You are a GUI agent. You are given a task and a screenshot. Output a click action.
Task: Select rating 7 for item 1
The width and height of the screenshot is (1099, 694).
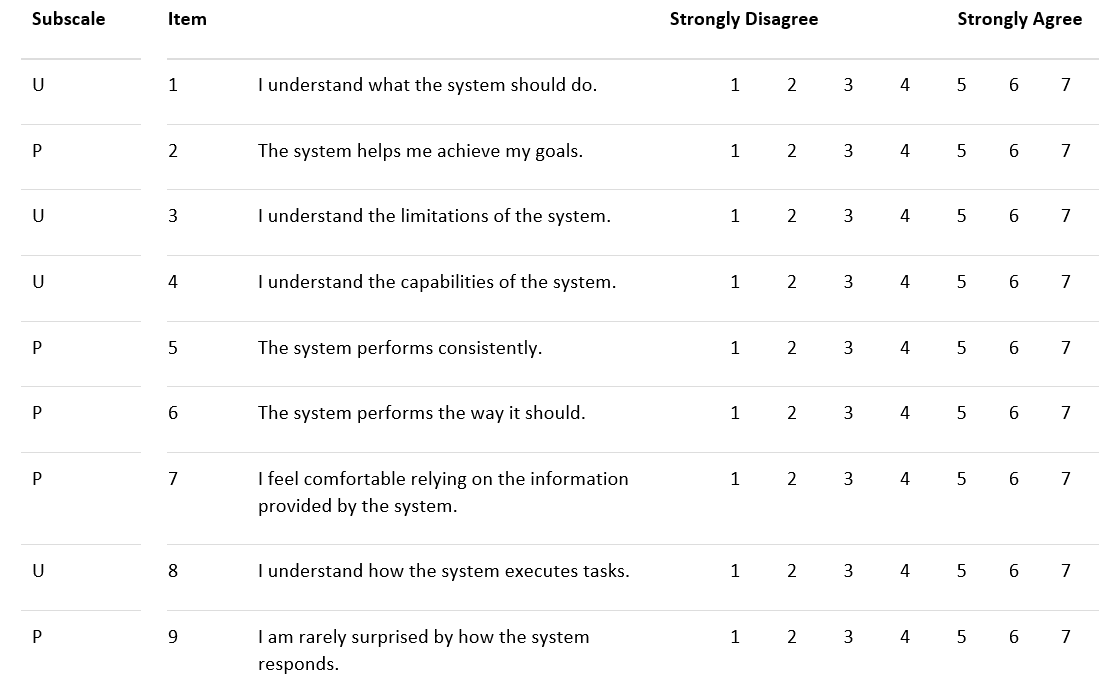pos(1066,85)
